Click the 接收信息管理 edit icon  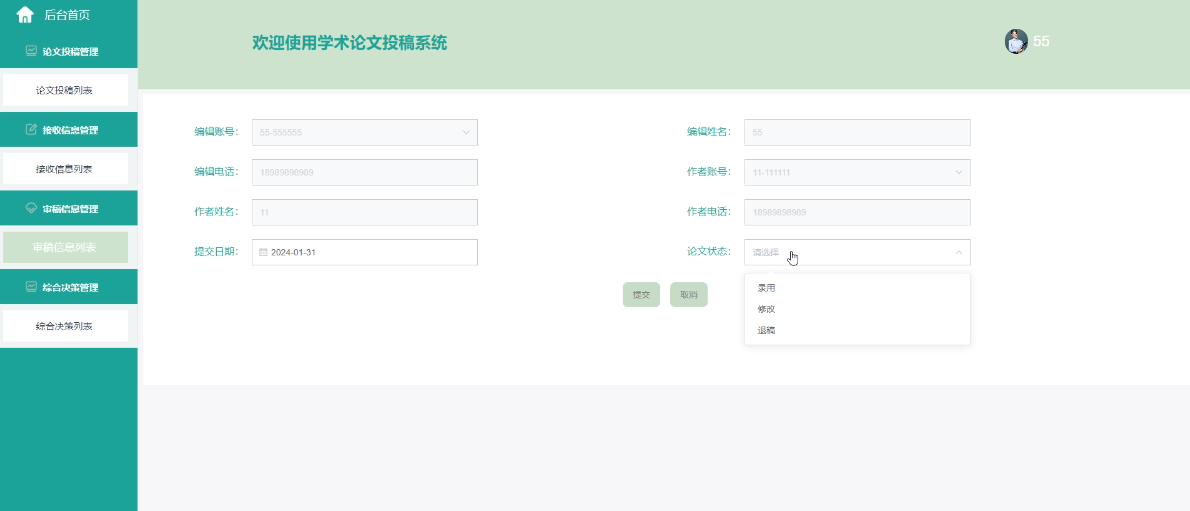click(x=31, y=129)
